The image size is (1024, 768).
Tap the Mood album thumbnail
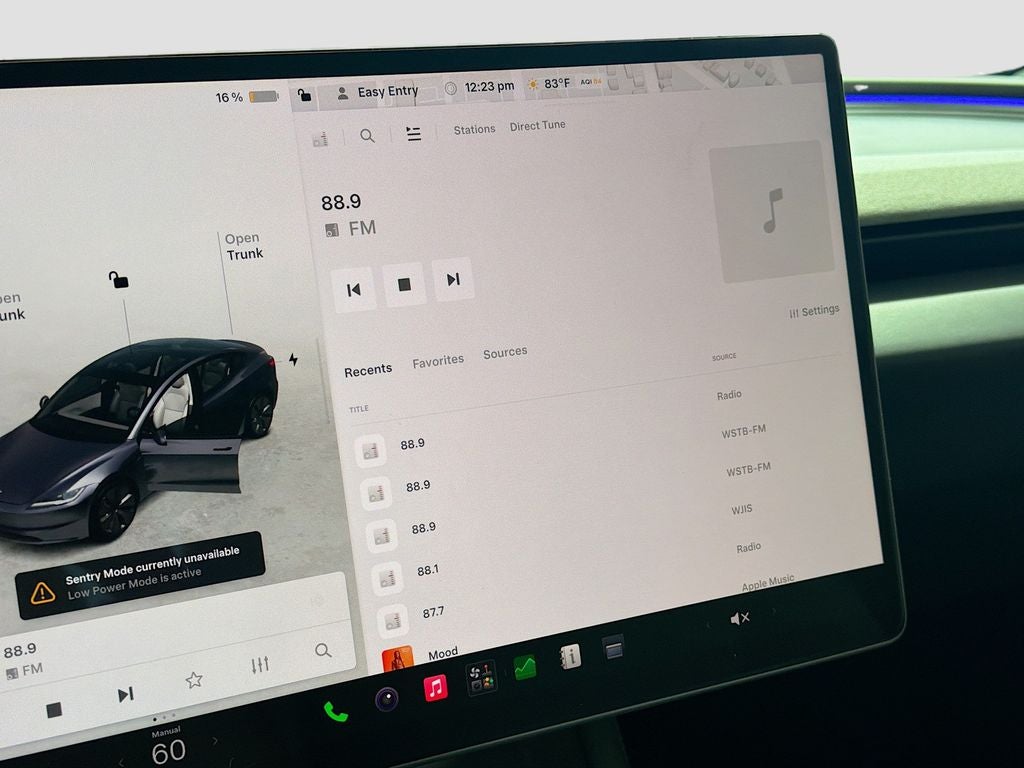[398, 658]
